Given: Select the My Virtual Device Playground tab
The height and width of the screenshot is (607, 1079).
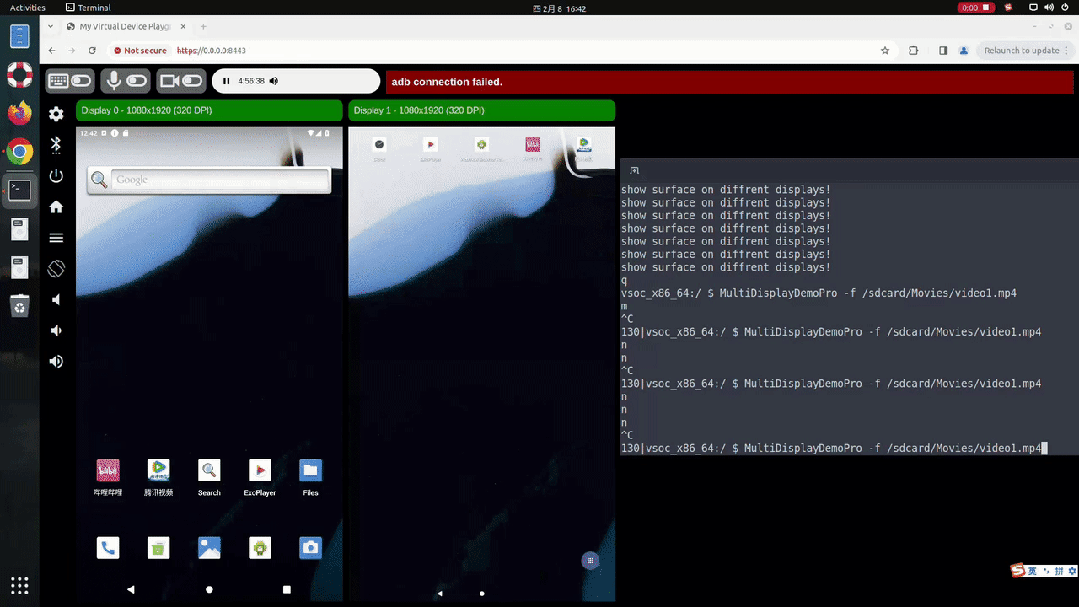Looking at the screenshot, I should pyautogui.click(x=125, y=27).
